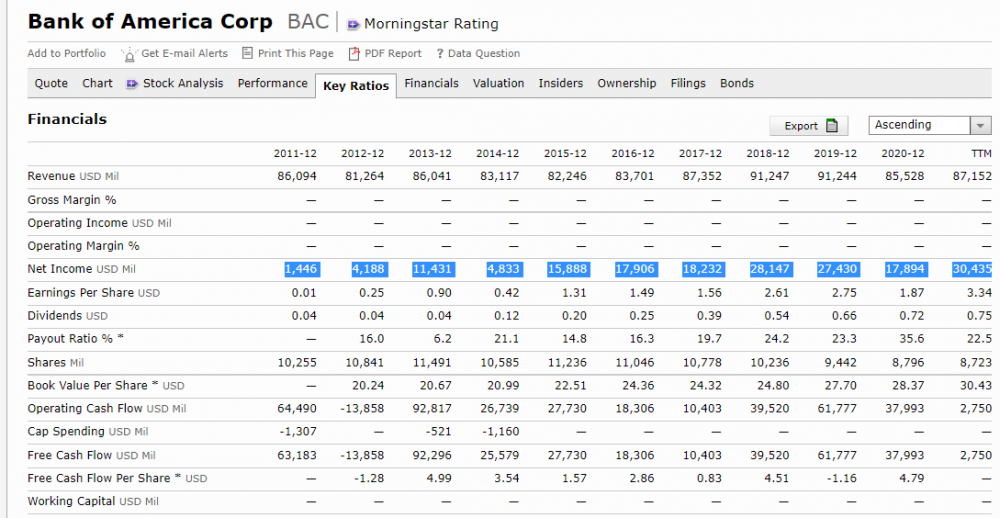
Task: Click operating cash flow value 92,817
Action: (432, 408)
